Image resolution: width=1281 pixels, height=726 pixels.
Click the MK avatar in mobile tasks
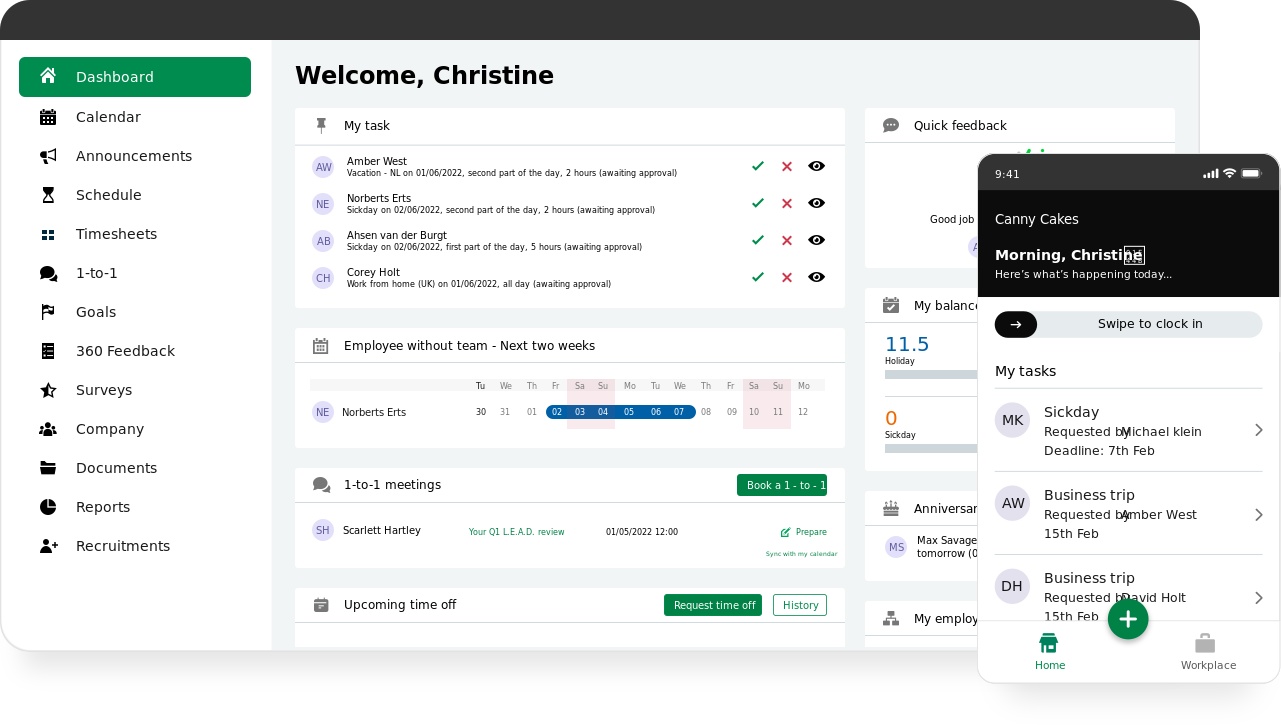pyautogui.click(x=1012, y=420)
